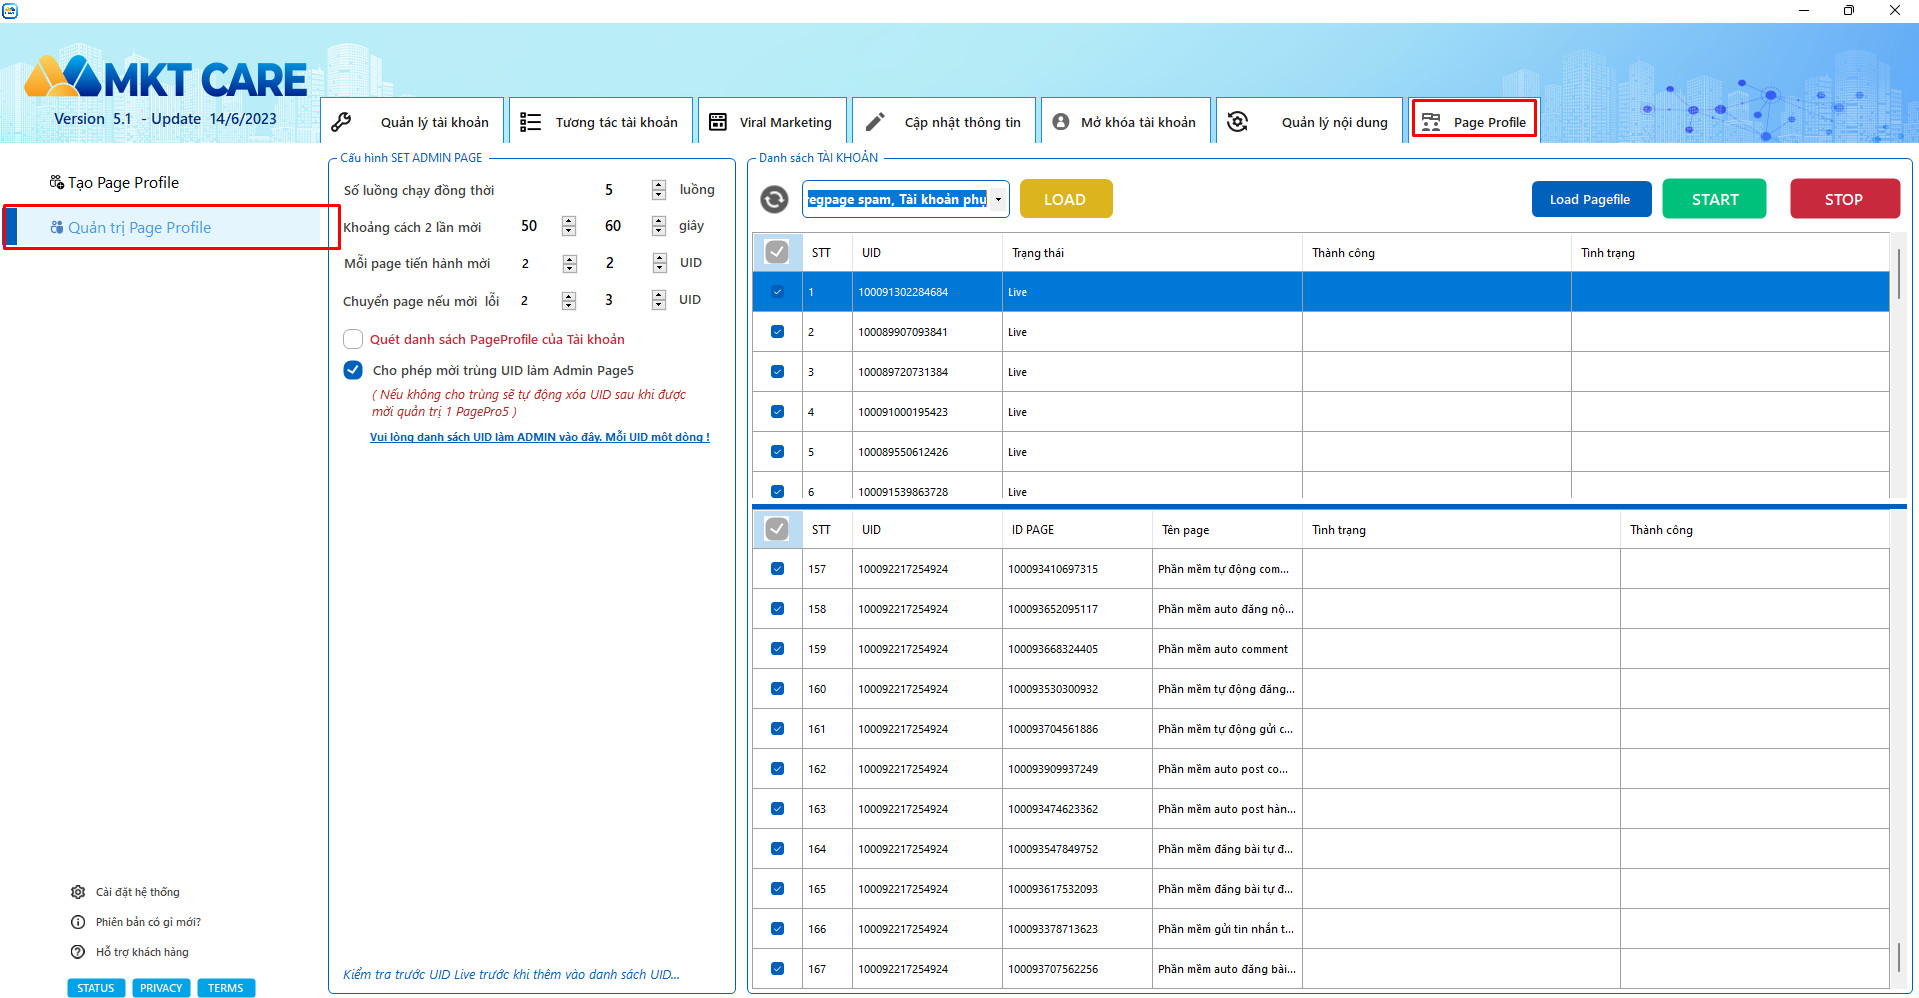Open the Viral Marketing tab

tap(772, 122)
